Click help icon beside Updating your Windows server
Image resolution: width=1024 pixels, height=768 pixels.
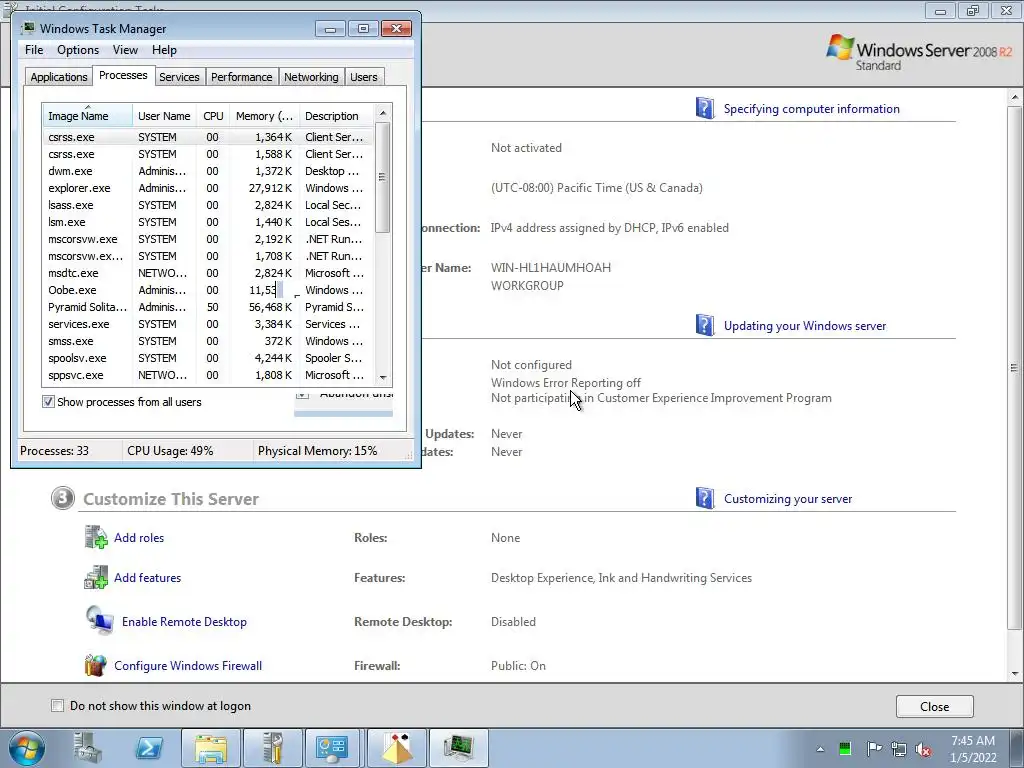coord(705,325)
